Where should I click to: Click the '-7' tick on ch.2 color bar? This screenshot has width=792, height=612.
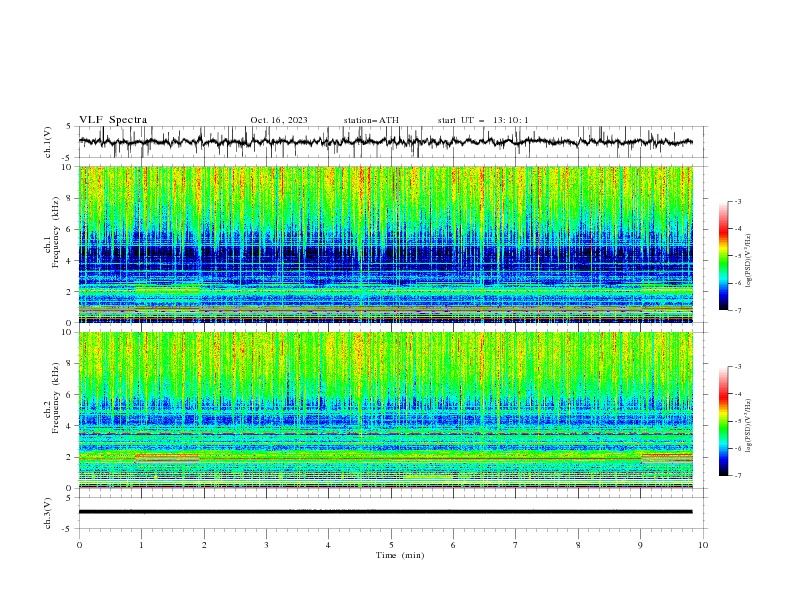[738, 476]
